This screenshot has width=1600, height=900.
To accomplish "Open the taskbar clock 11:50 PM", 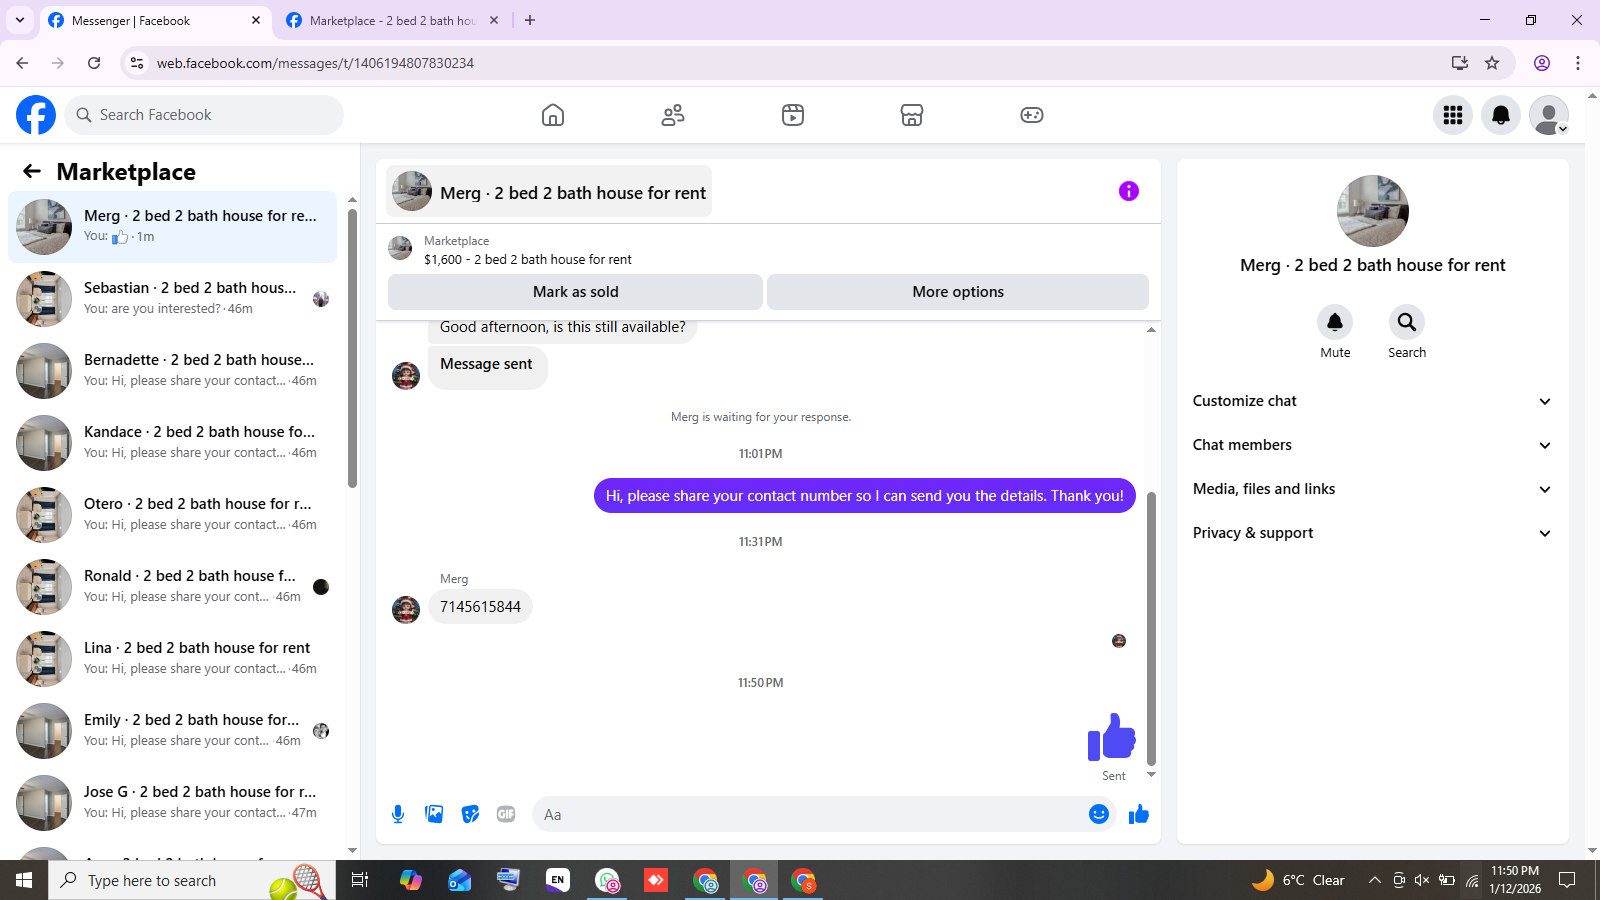I will coord(1515,880).
